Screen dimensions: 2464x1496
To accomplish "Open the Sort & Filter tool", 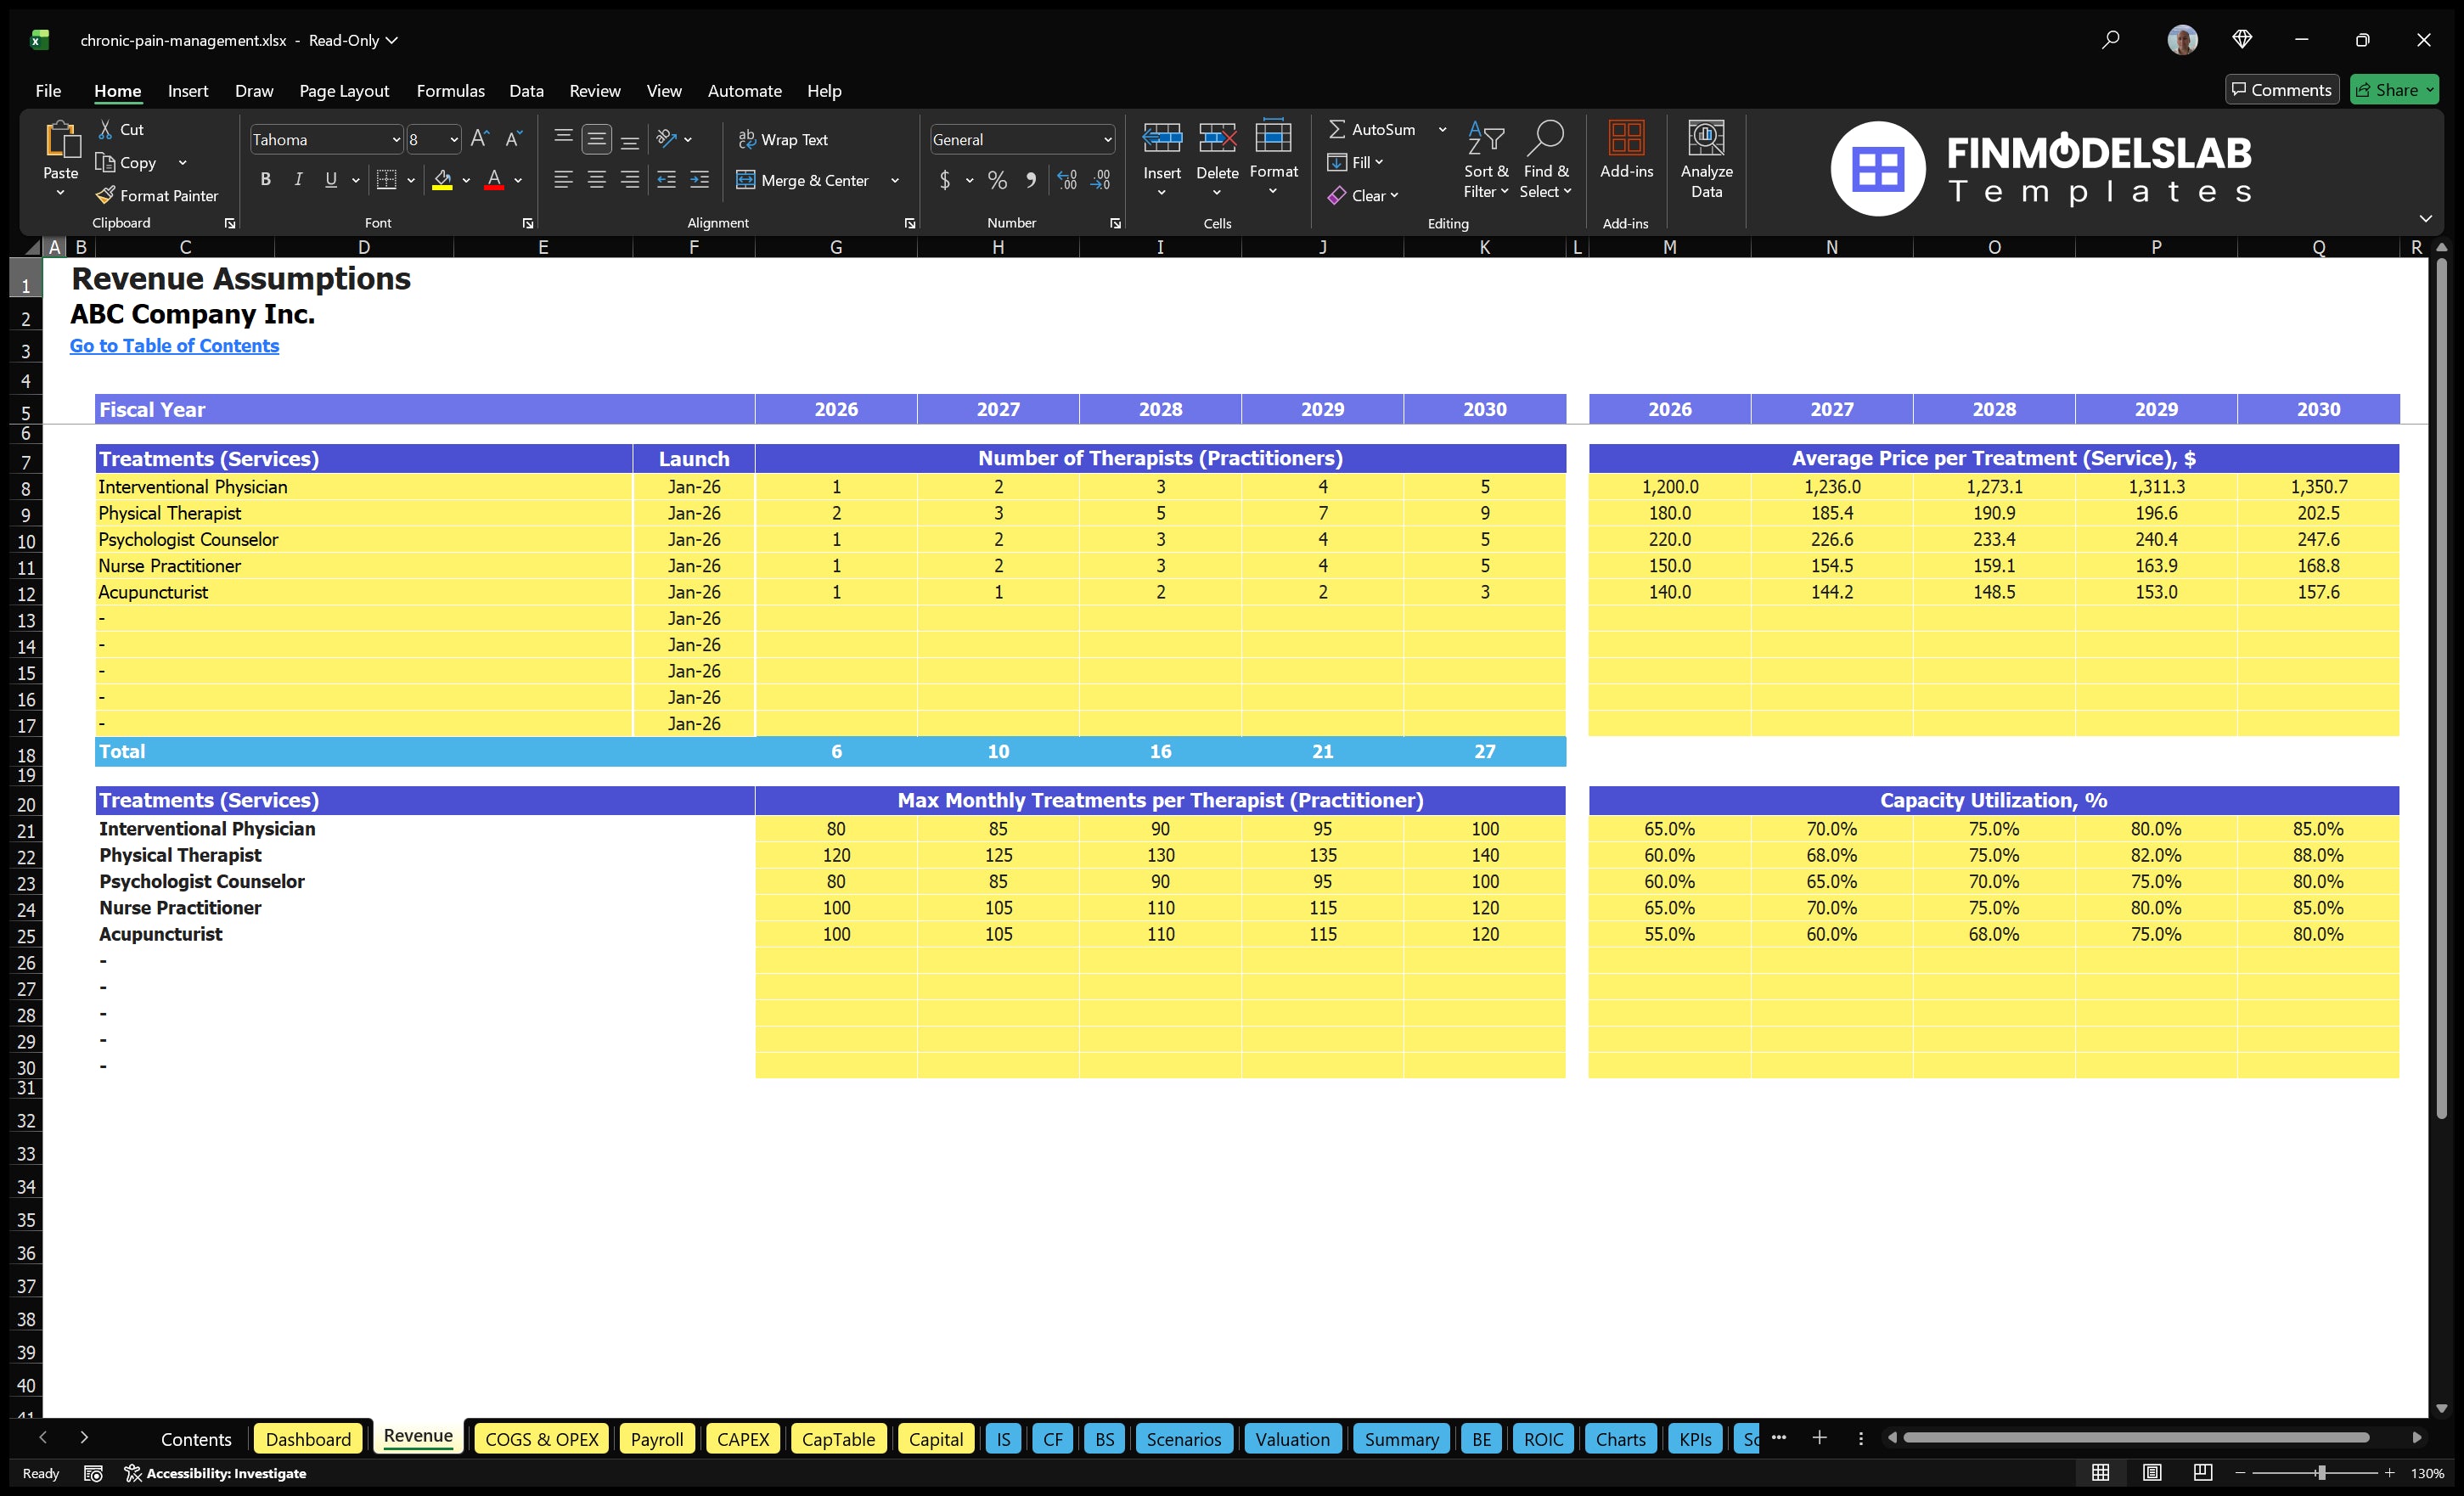I will coord(1486,160).
